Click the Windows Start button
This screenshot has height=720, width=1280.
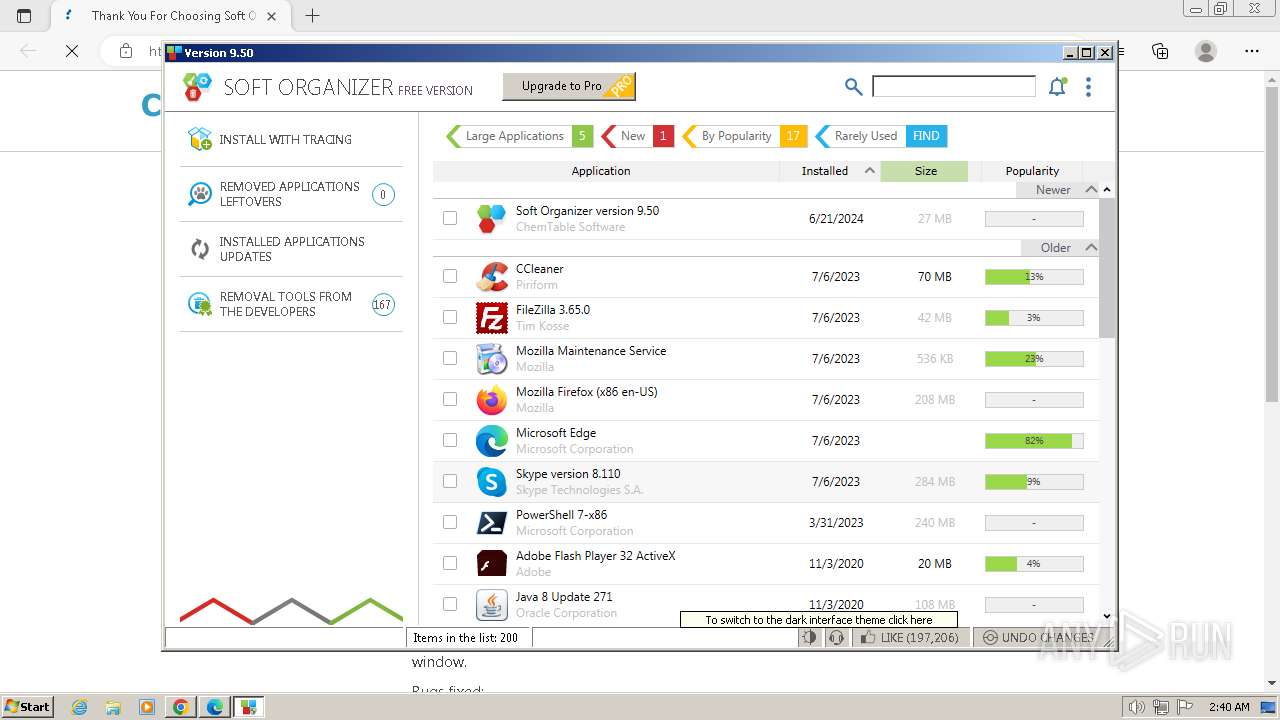(27, 707)
